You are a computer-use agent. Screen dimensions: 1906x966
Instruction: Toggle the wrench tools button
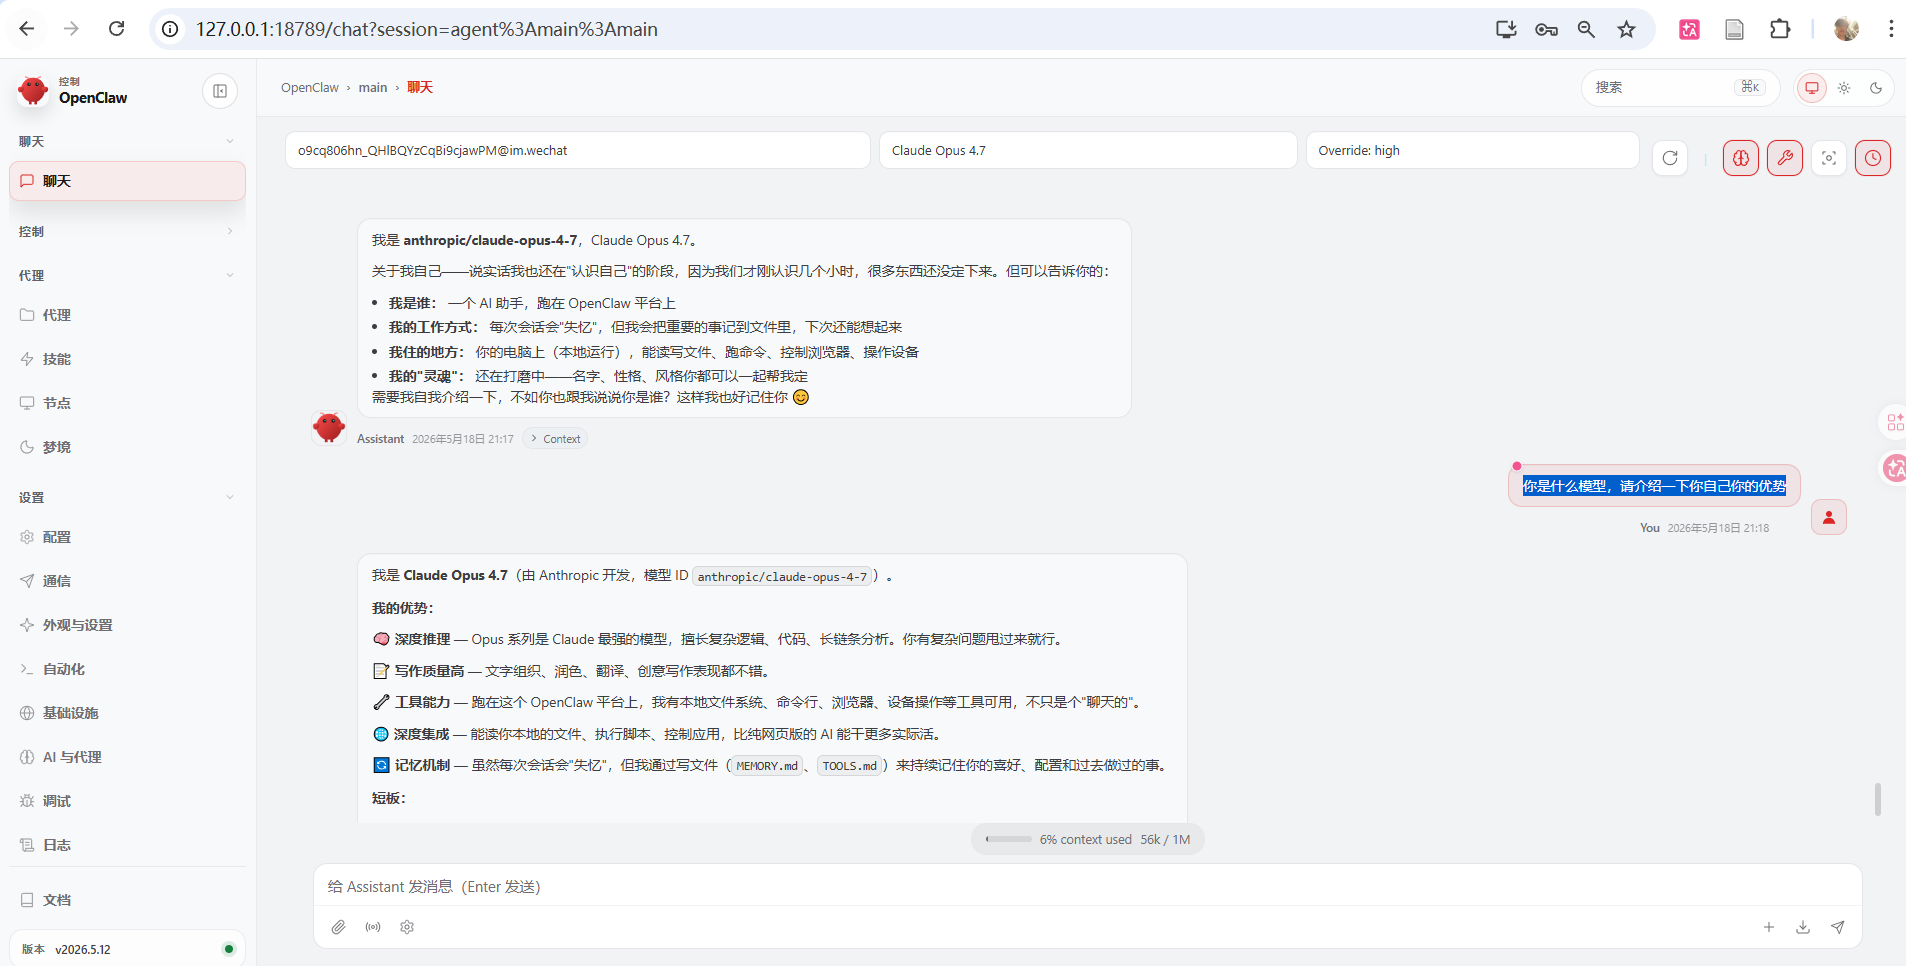tap(1785, 158)
